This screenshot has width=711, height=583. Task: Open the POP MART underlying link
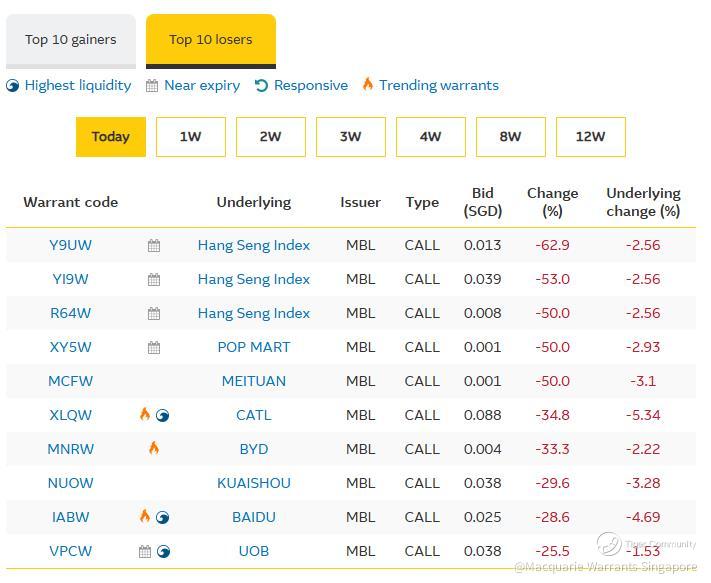tap(254, 348)
